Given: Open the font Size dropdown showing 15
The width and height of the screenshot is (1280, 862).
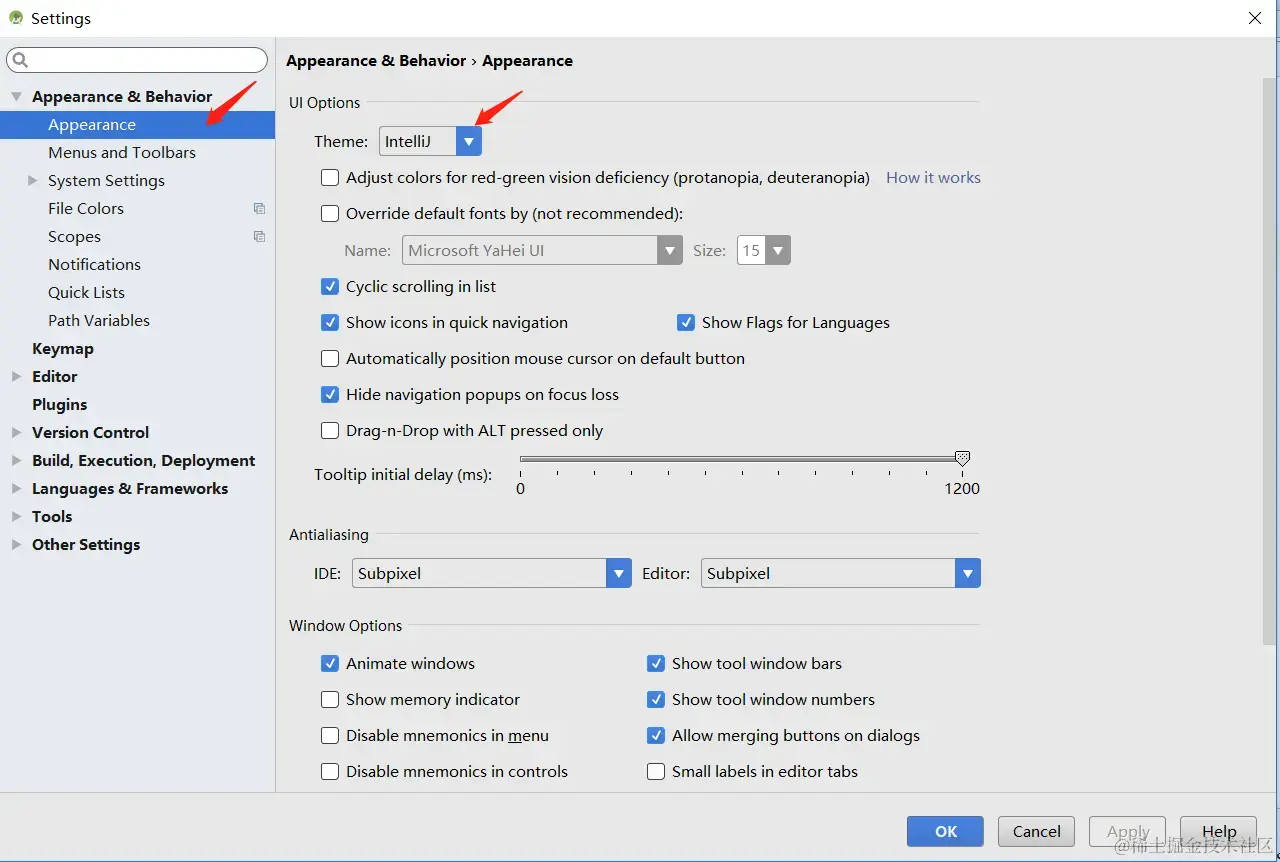Looking at the screenshot, I should [764, 250].
